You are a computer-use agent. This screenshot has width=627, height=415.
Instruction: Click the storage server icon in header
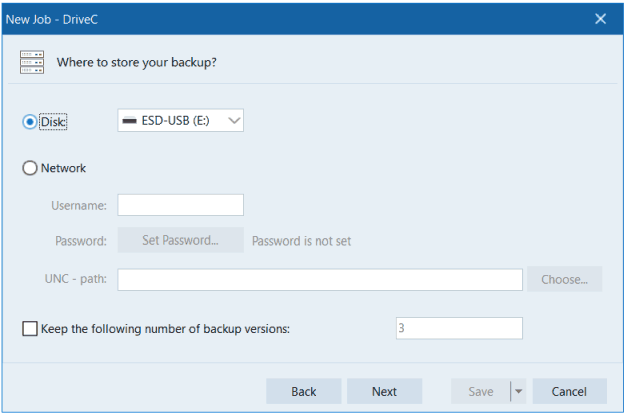point(31,62)
